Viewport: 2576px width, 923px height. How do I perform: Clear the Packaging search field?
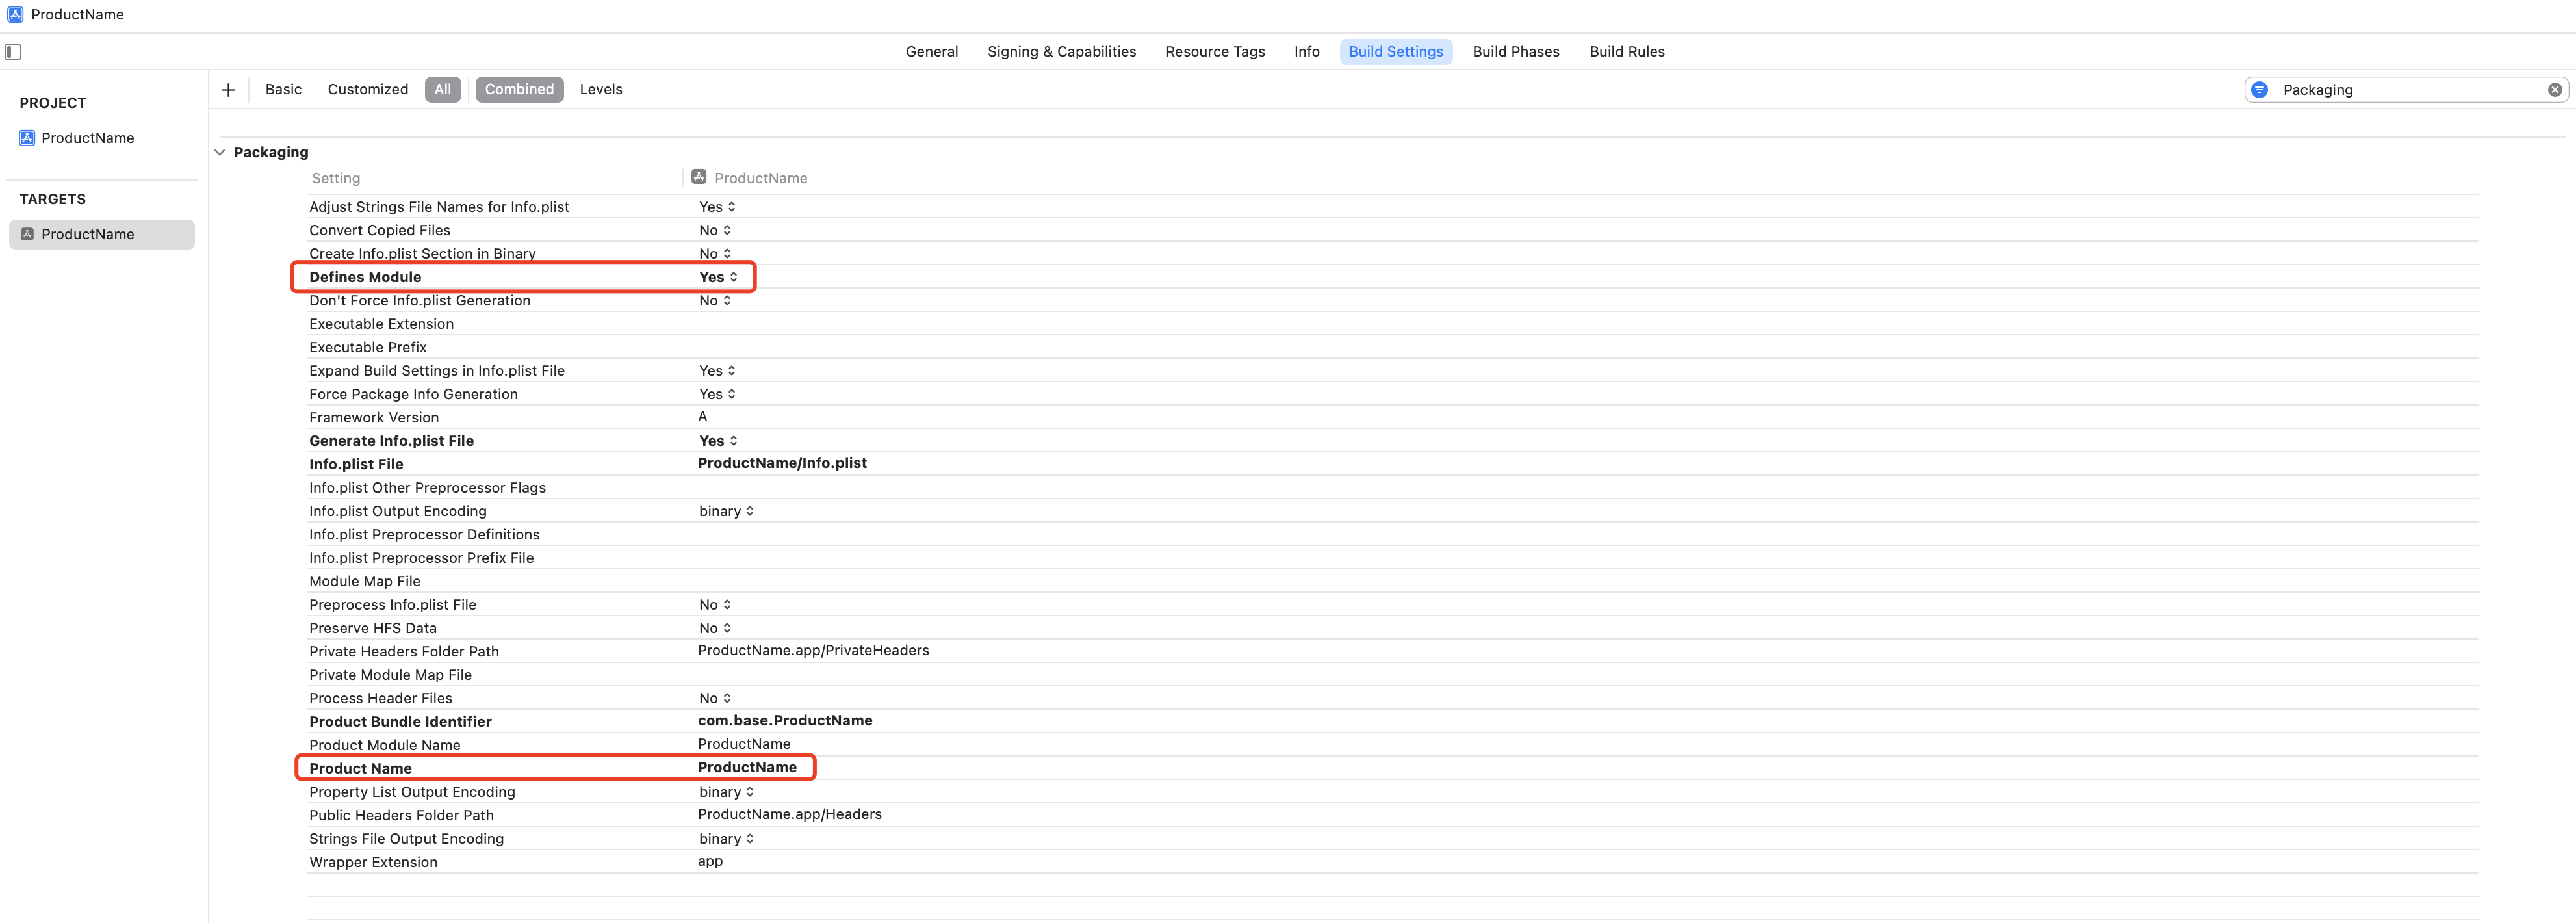click(x=2555, y=90)
